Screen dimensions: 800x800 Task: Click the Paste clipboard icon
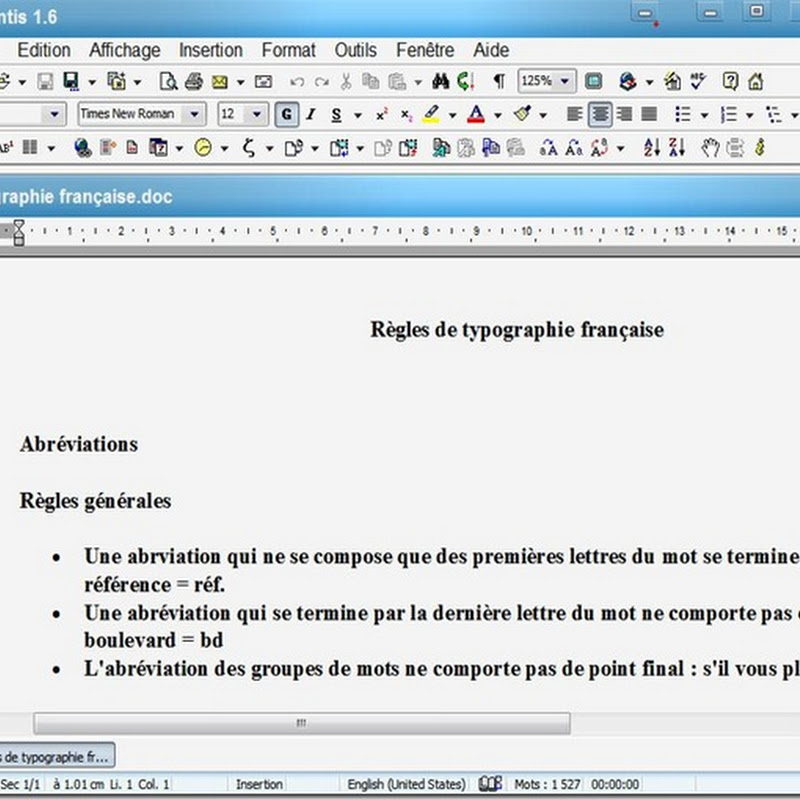pos(397,81)
